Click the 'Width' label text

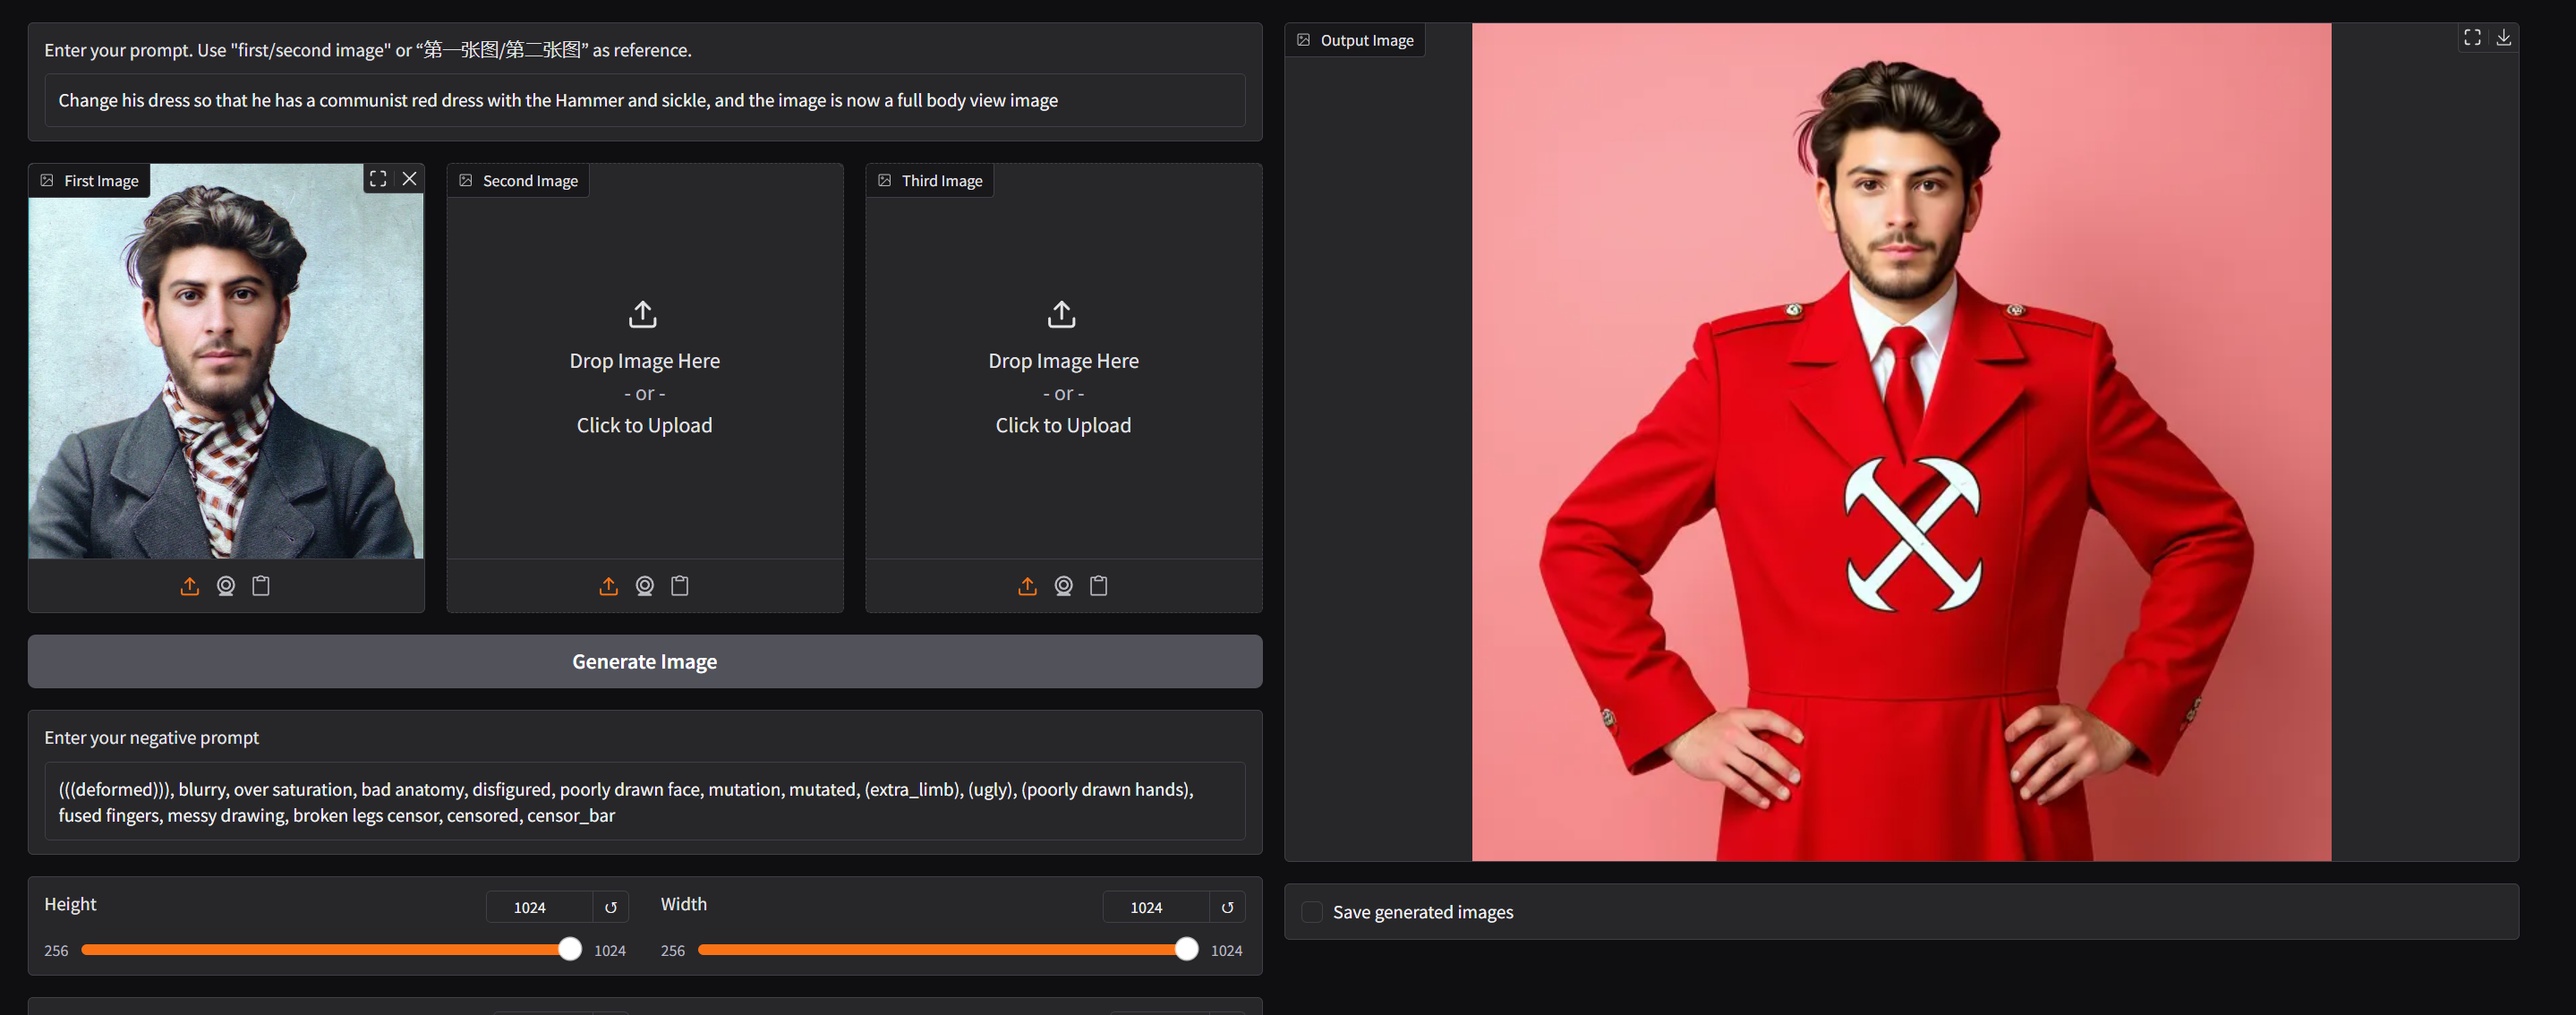click(684, 904)
